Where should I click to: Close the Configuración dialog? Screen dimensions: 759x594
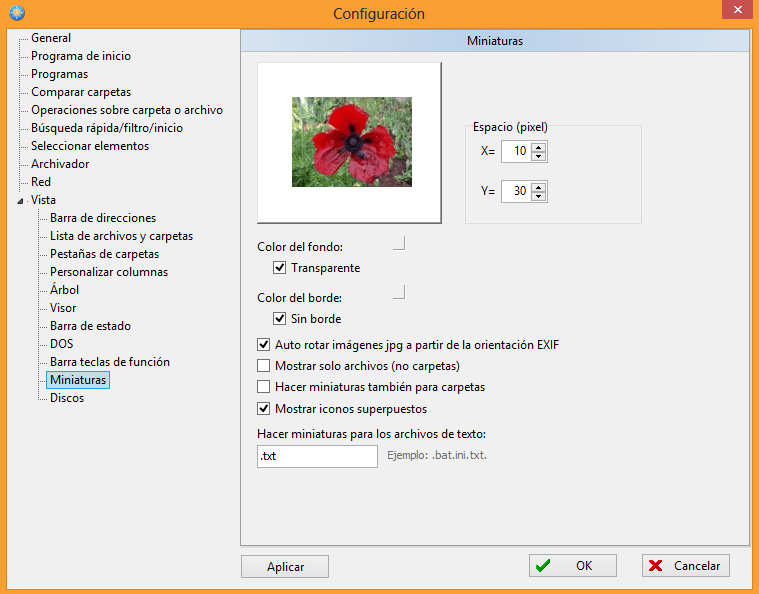coord(737,10)
